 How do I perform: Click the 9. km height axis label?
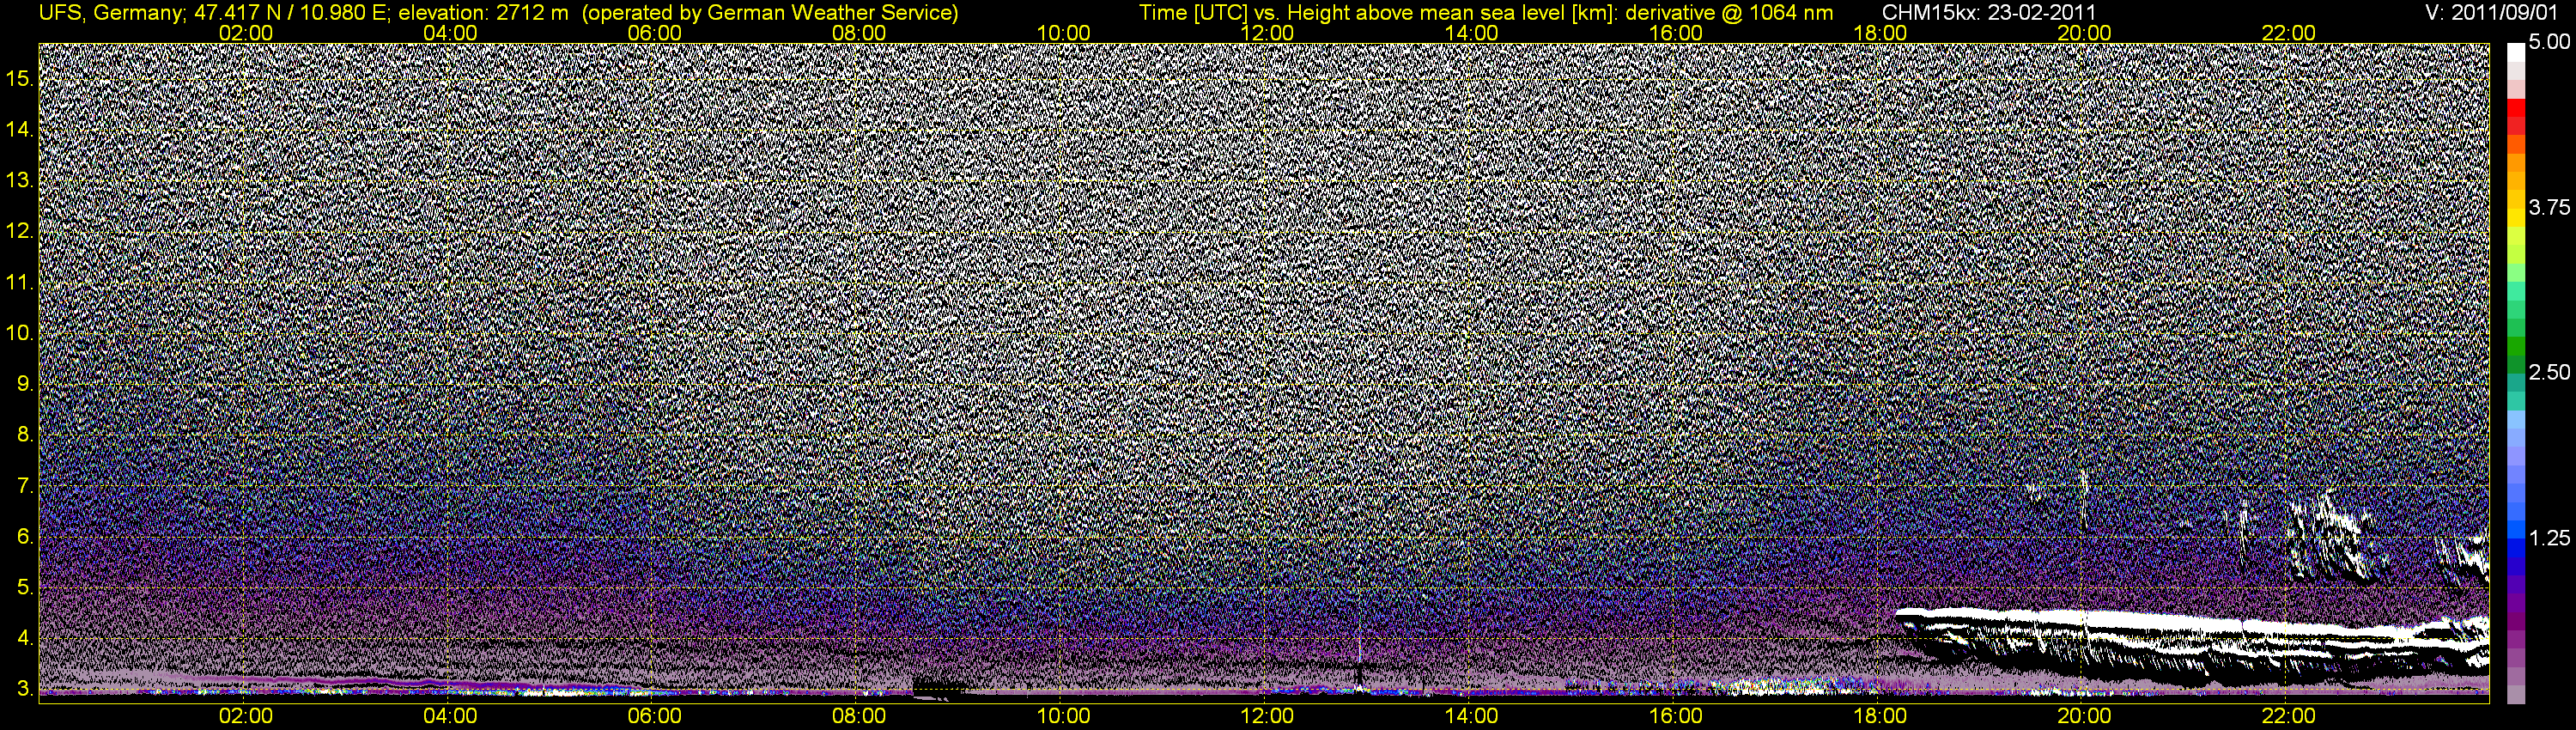coord(25,384)
